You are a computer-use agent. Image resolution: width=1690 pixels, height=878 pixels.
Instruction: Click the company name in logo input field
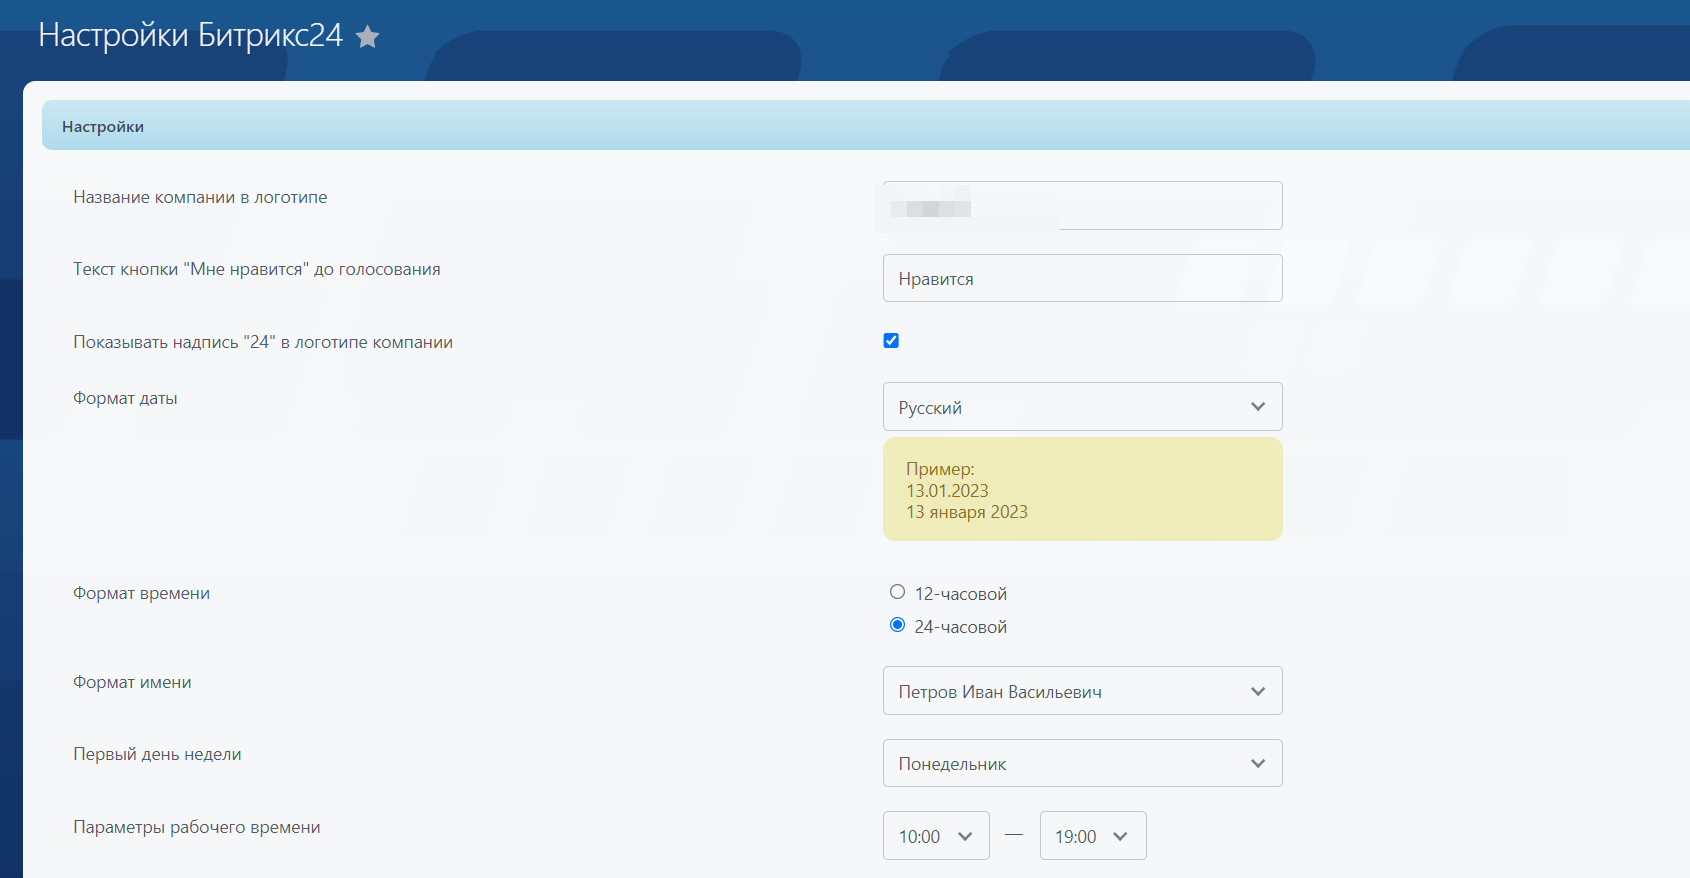[x=1082, y=206]
